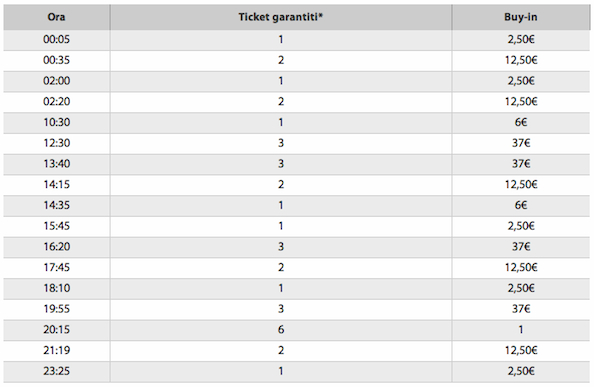The image size is (594, 387).
Task: Click the 02:20 row's 12,50€ buy-in
Action: click(521, 101)
